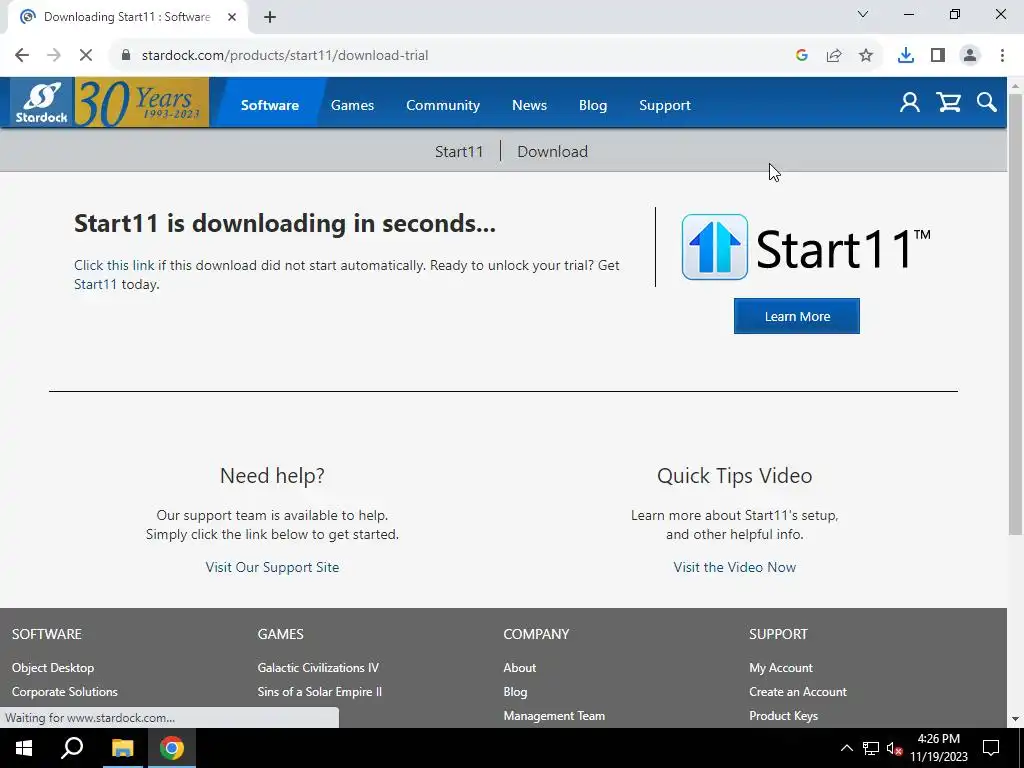Image resolution: width=1024 pixels, height=768 pixels.
Task: Toggle the Chrome side panel icon
Action: point(938,56)
